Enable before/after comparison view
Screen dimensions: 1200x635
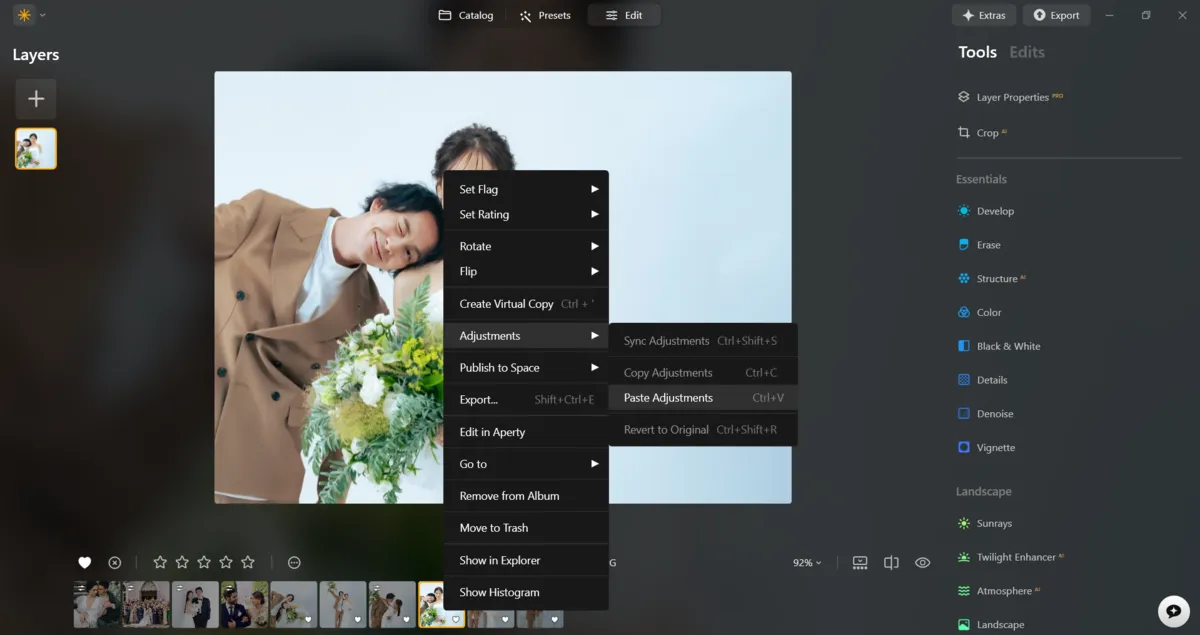891,562
